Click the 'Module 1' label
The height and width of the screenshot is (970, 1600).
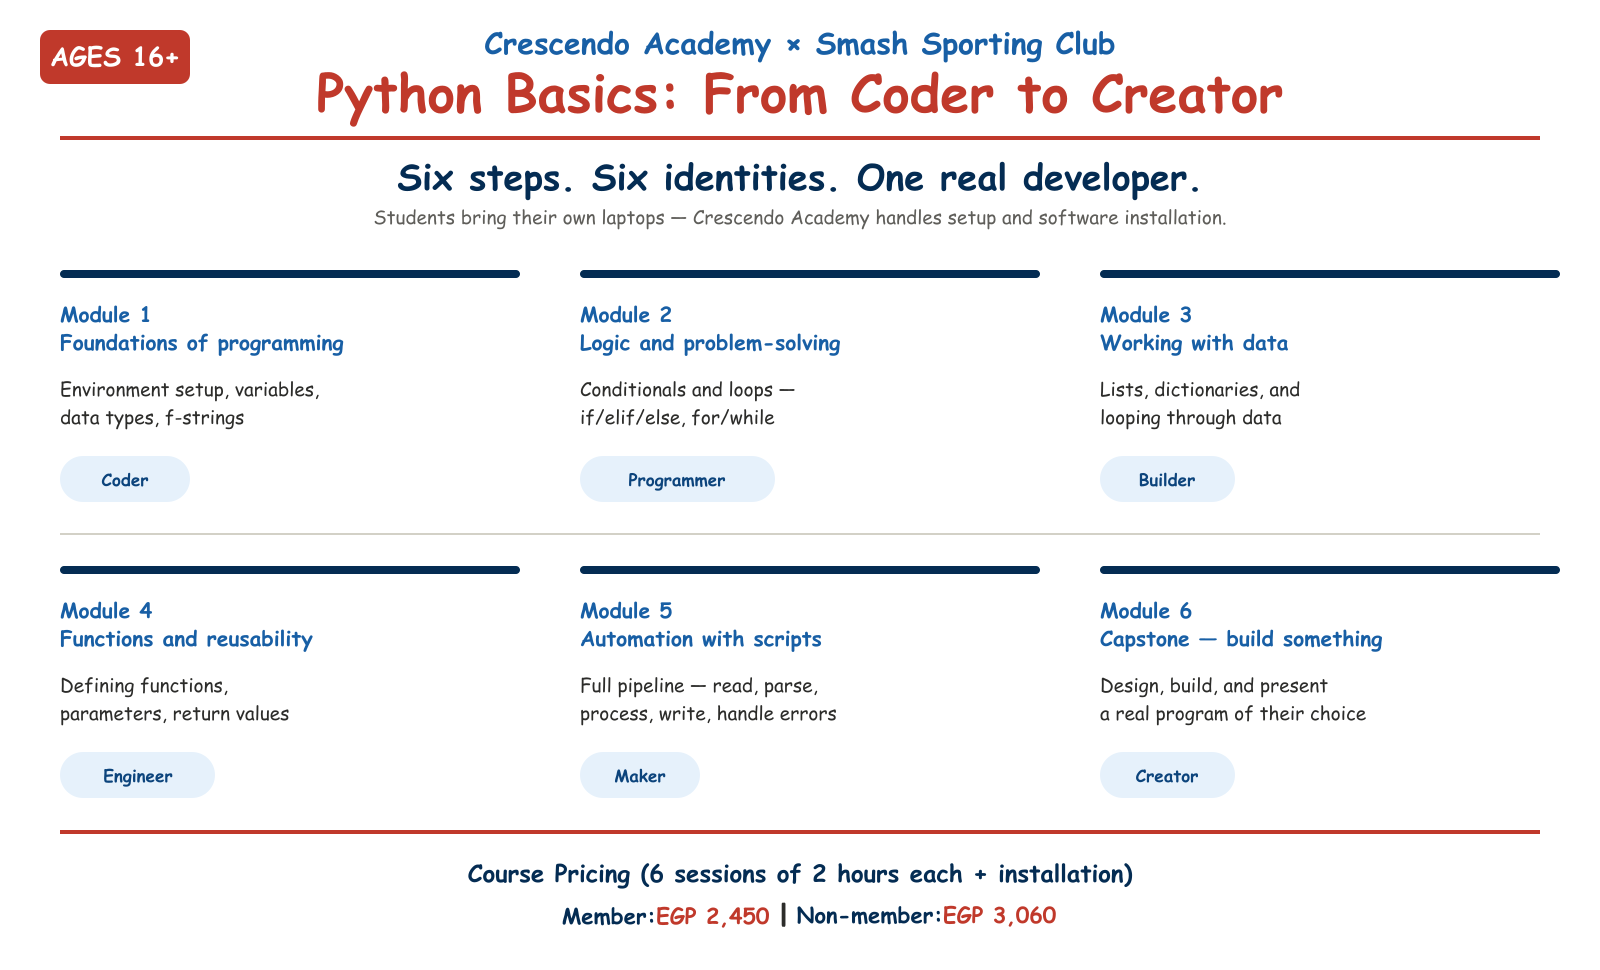tap(105, 315)
